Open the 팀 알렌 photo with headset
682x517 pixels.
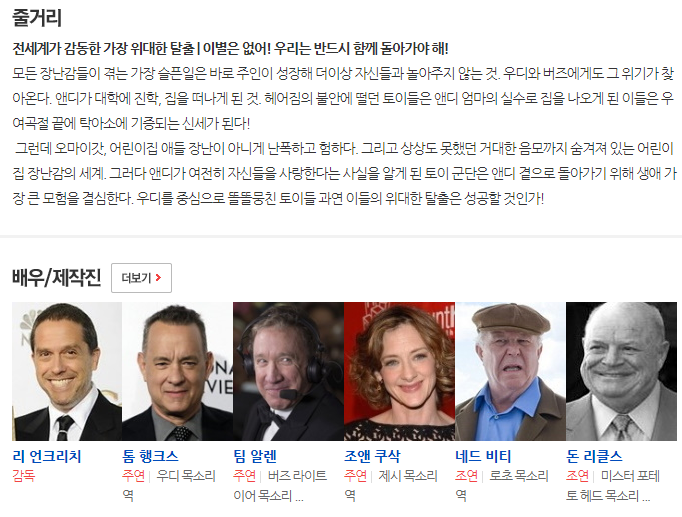click(x=288, y=372)
